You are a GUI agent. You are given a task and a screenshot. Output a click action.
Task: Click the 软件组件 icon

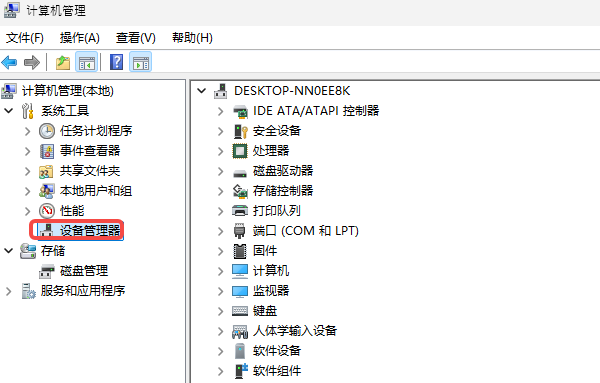[x=241, y=371]
